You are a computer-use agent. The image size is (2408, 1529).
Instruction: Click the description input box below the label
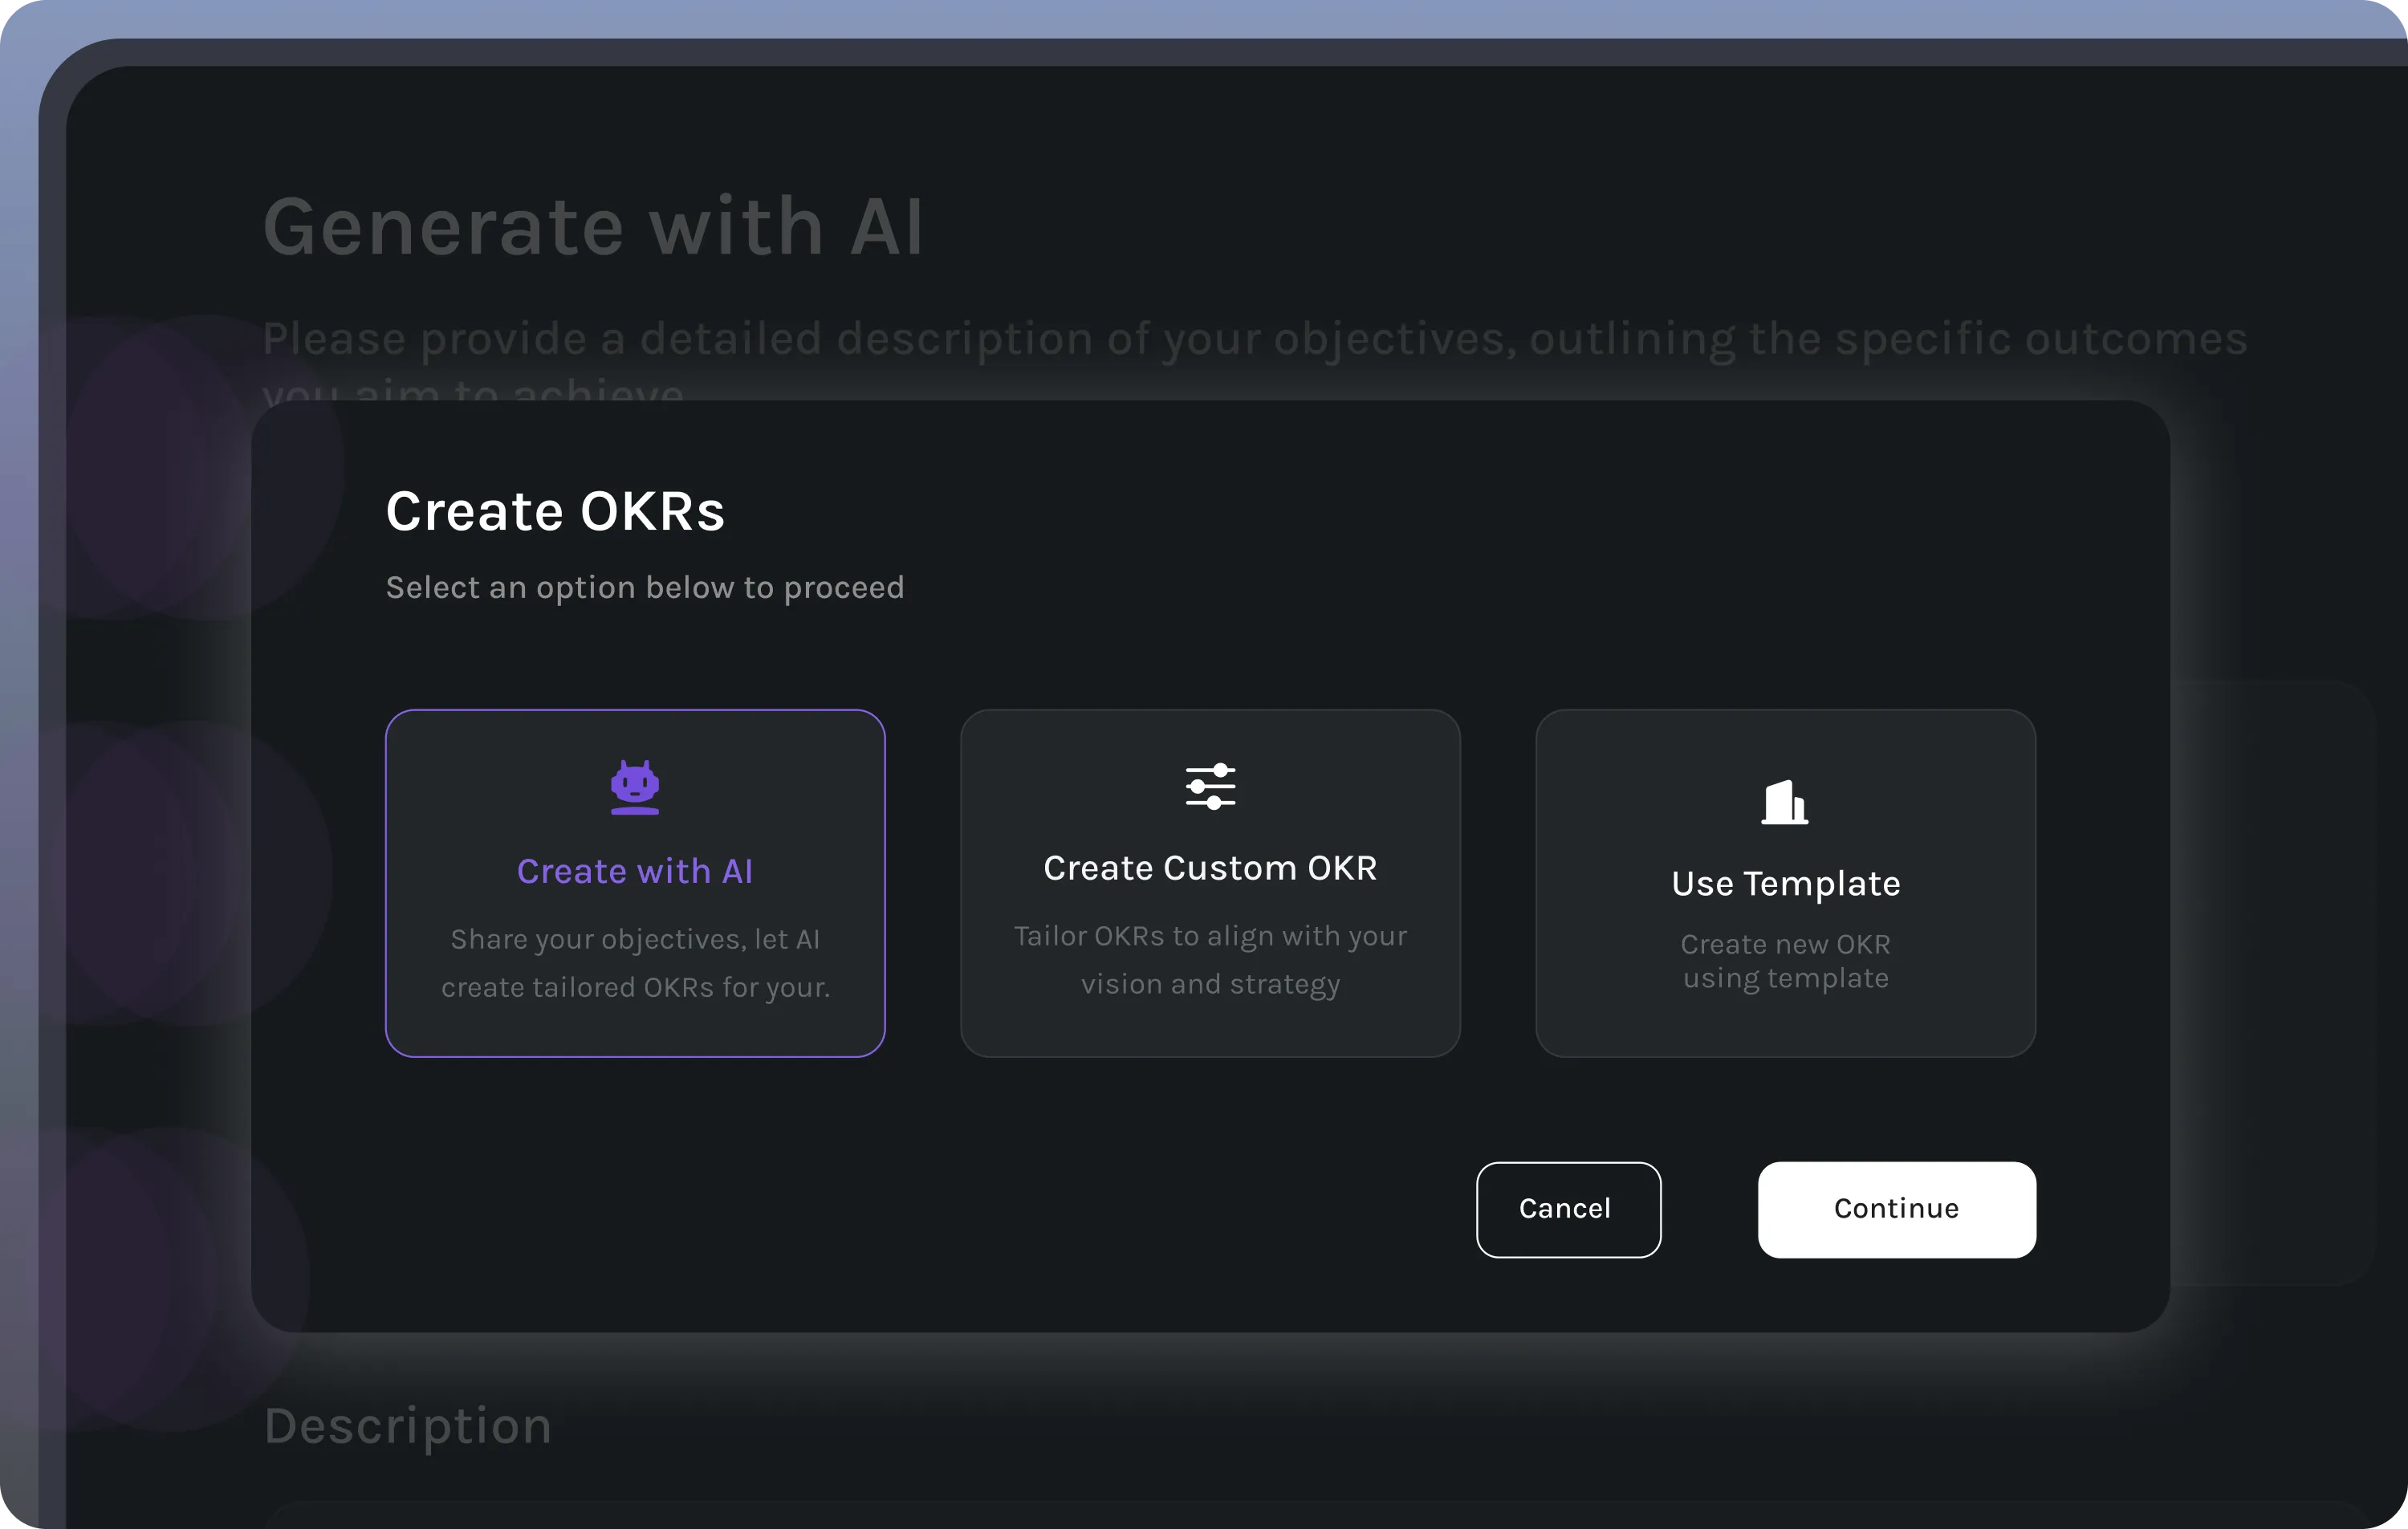[1300, 1516]
